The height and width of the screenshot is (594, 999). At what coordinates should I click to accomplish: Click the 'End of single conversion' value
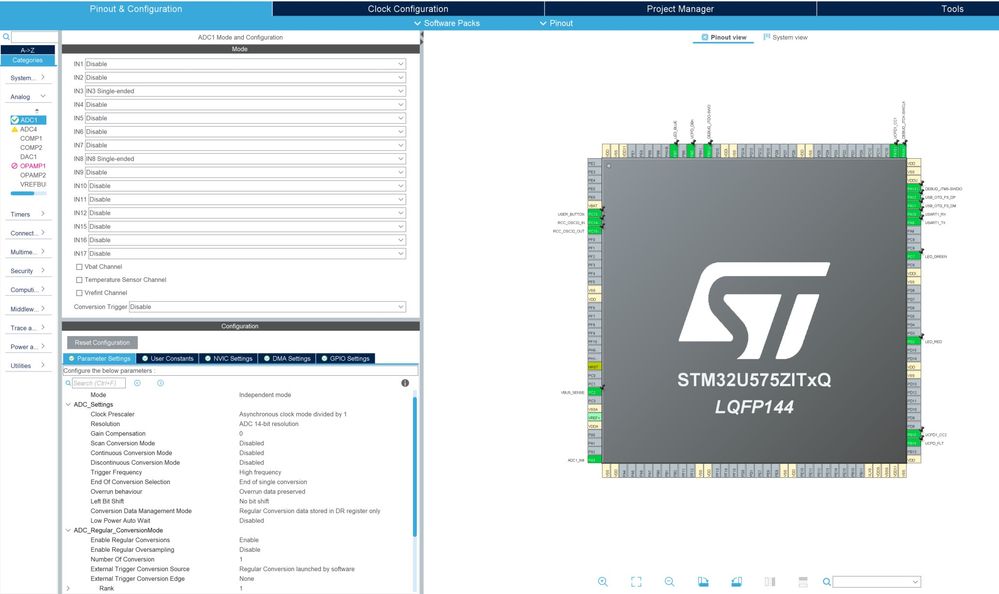(273, 482)
